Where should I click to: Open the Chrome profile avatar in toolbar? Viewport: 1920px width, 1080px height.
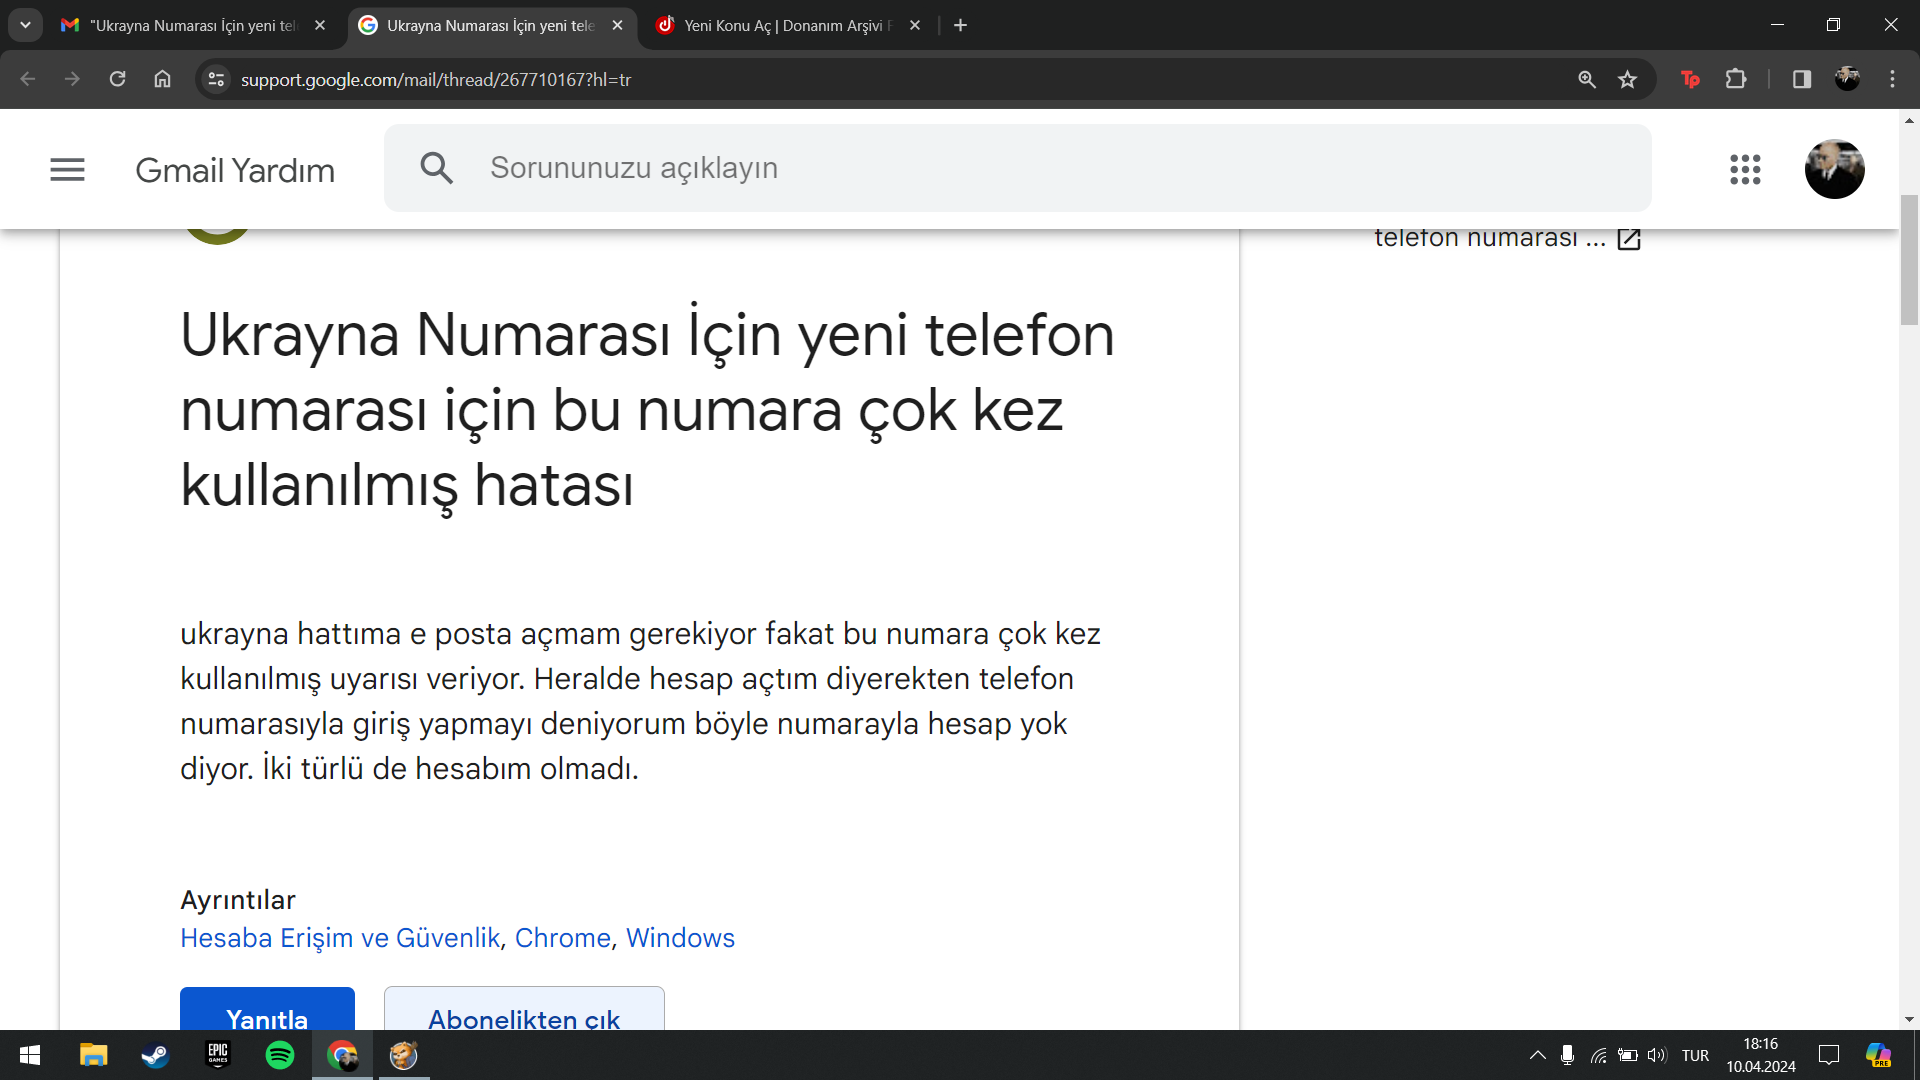pyautogui.click(x=1847, y=79)
